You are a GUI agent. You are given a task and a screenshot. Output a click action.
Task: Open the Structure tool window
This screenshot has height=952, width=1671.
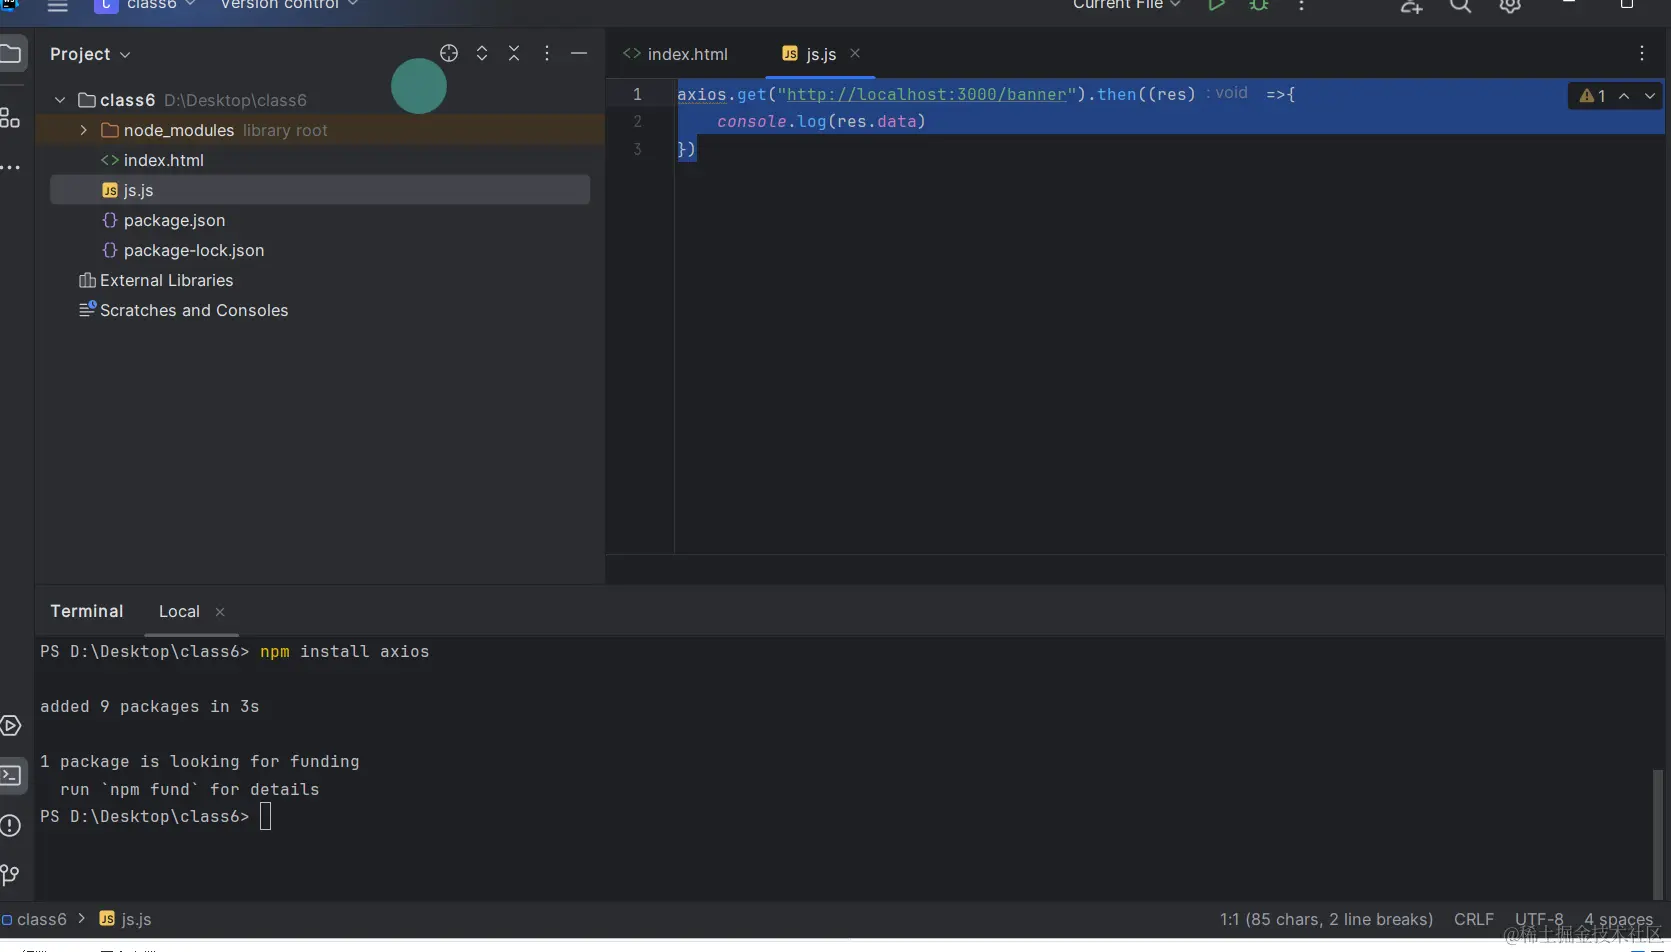[x=10, y=118]
